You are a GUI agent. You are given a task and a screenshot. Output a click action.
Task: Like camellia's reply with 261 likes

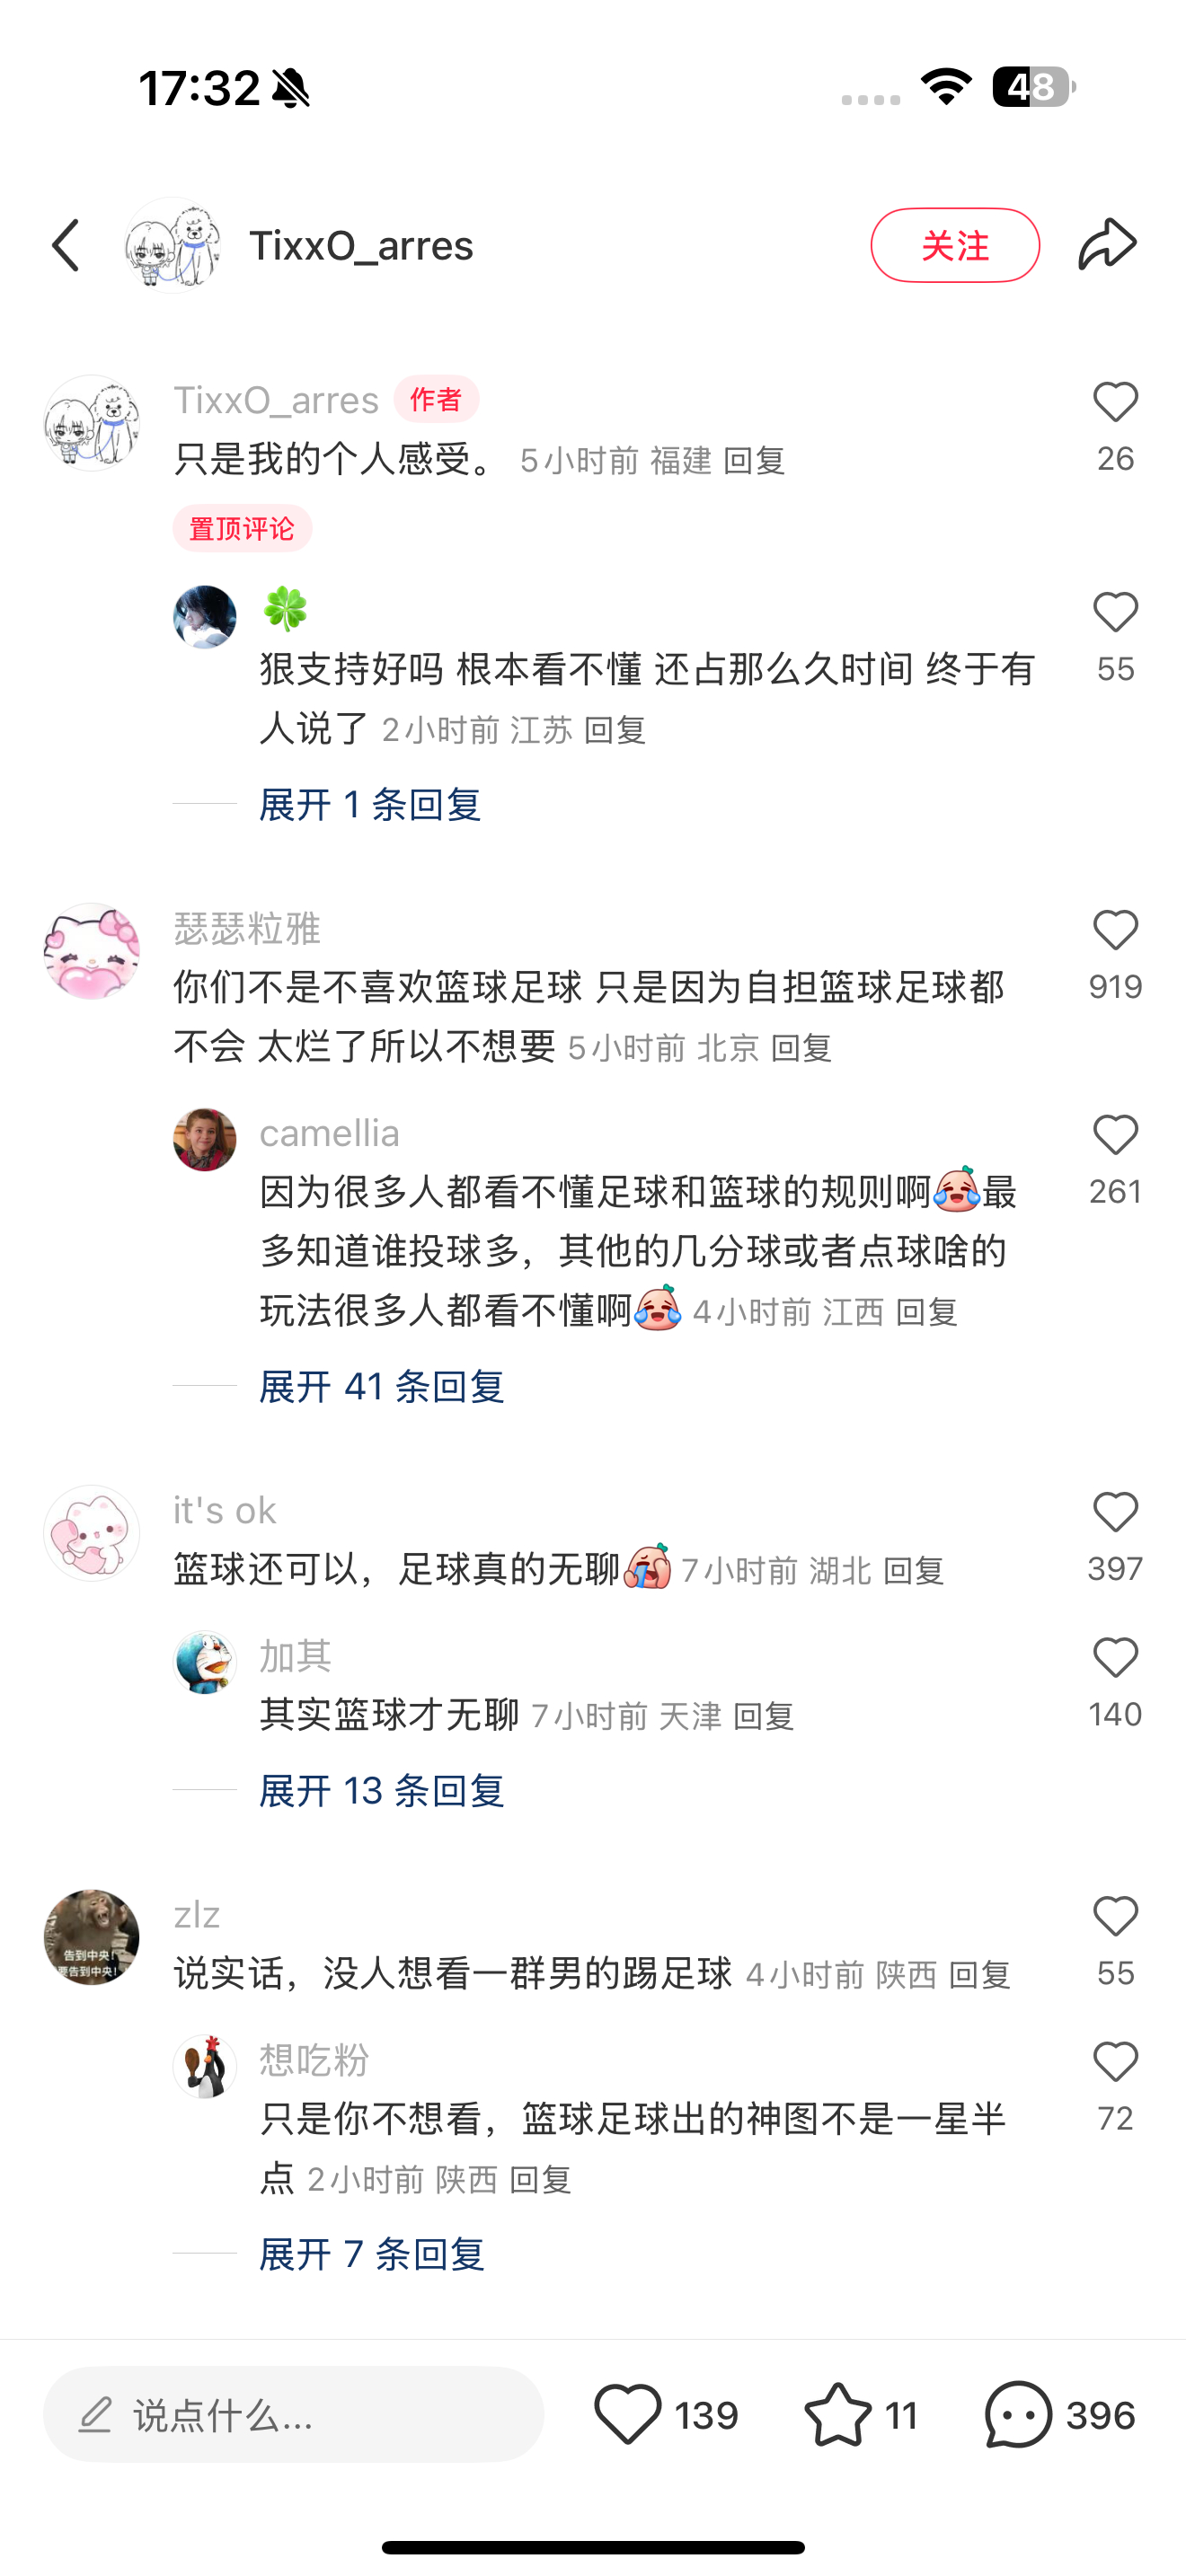click(1115, 1136)
